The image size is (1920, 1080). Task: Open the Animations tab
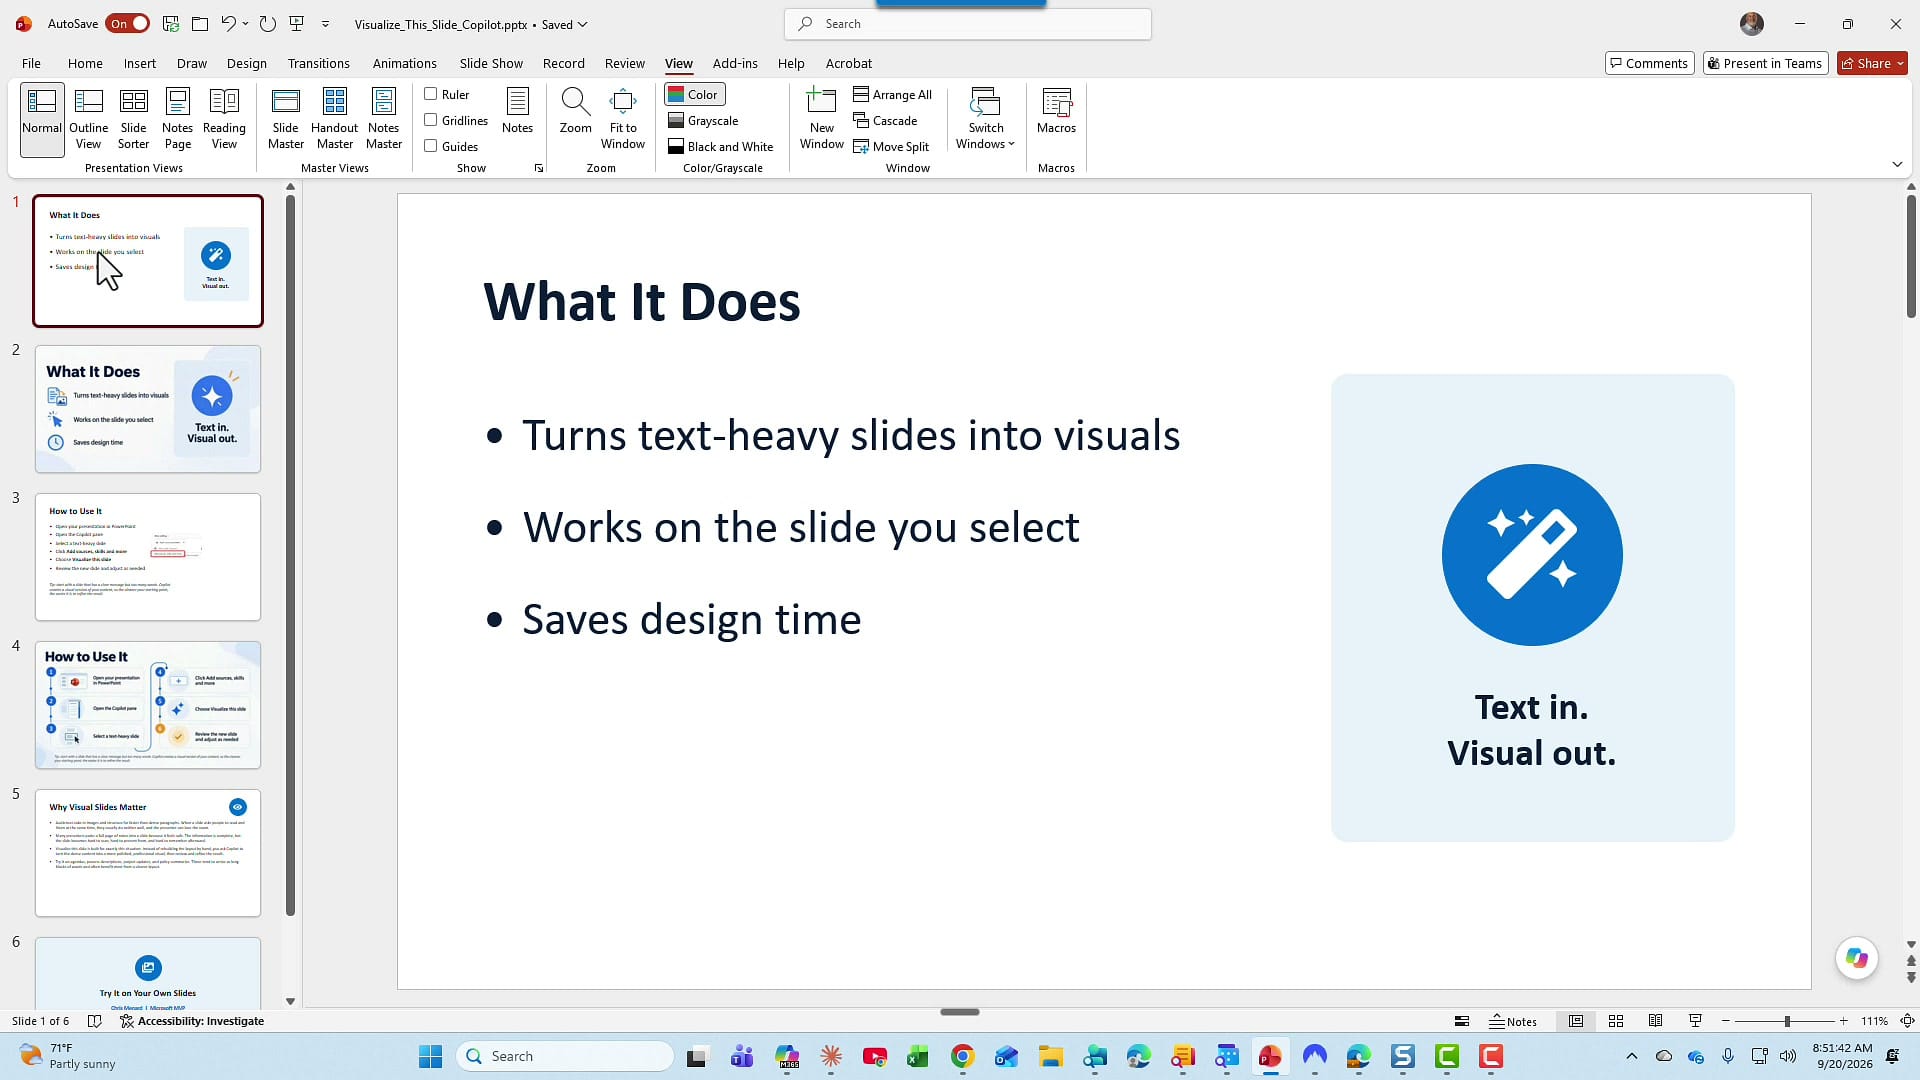pos(404,63)
